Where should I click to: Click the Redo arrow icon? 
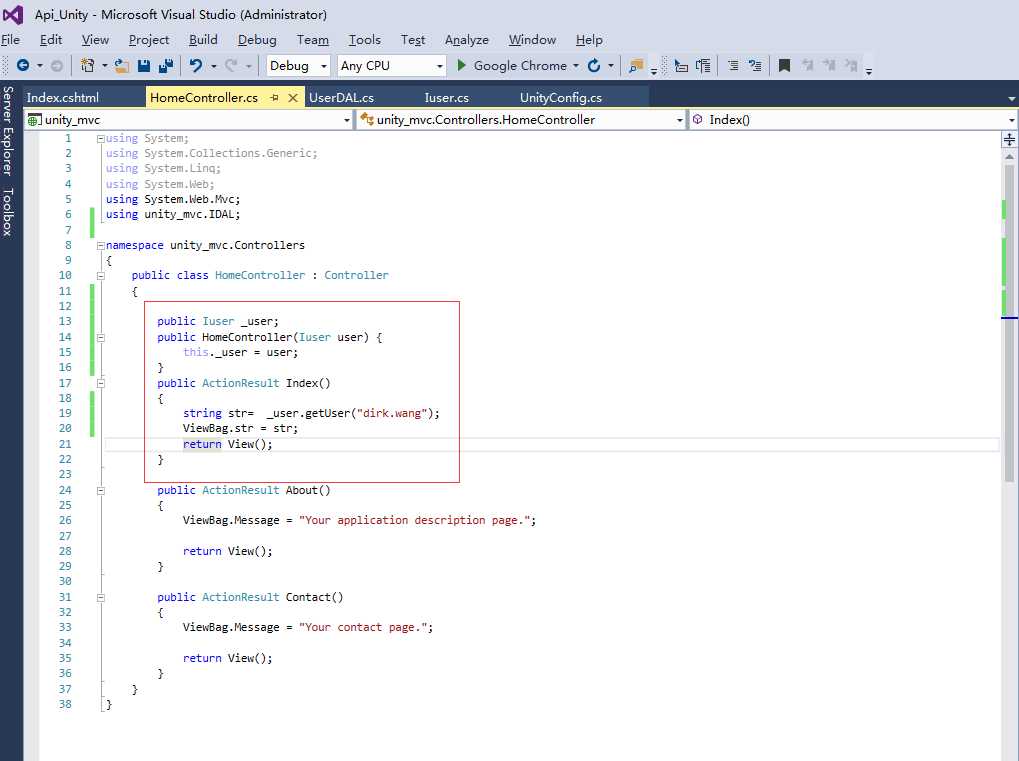pyautogui.click(x=231, y=65)
